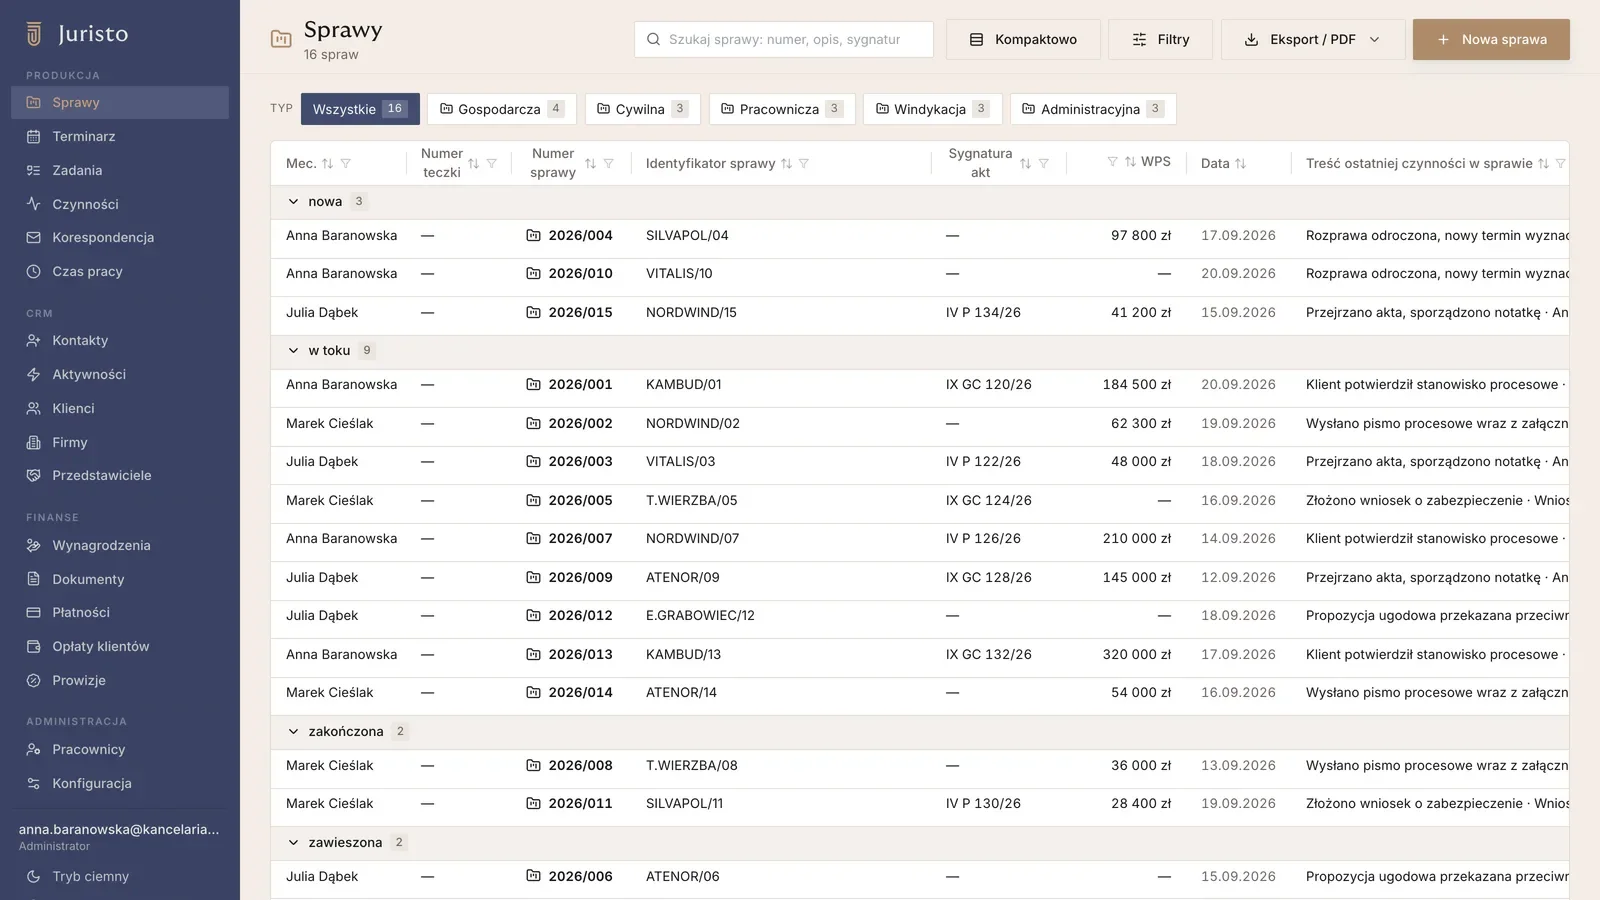
Task: Click the KAMBUD/13 identifier cell
Action: pos(683,655)
